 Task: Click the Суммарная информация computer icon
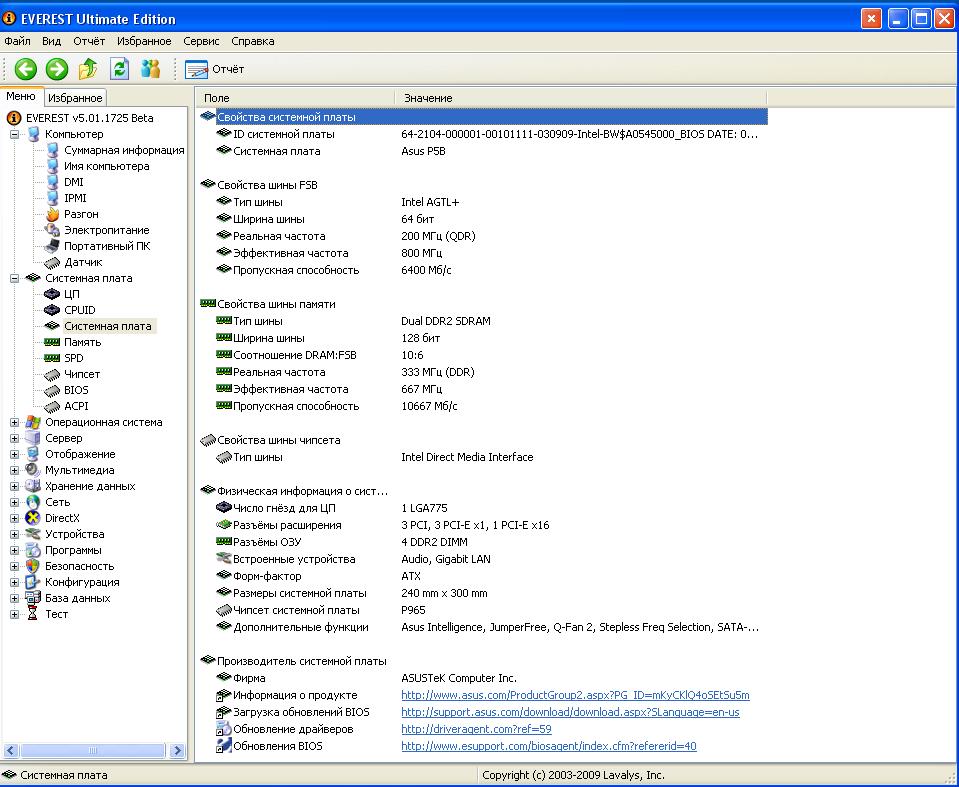pos(53,150)
